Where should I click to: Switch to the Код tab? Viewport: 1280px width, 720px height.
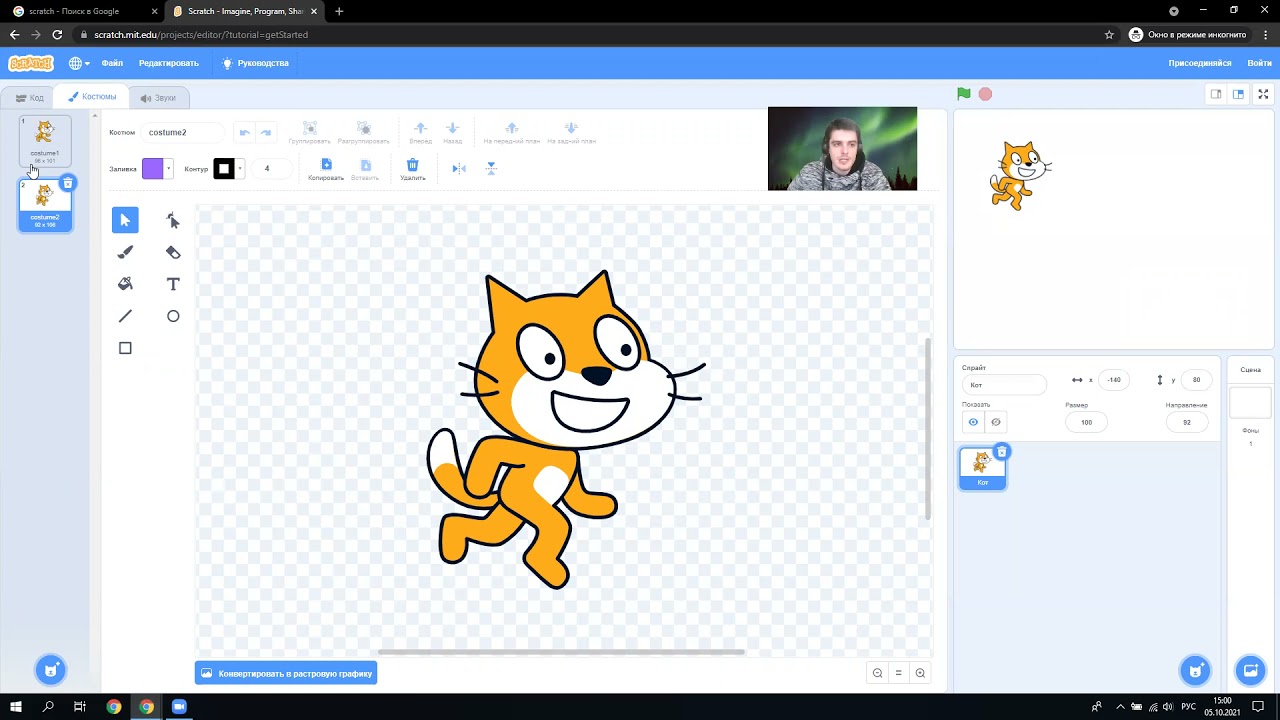pos(29,97)
